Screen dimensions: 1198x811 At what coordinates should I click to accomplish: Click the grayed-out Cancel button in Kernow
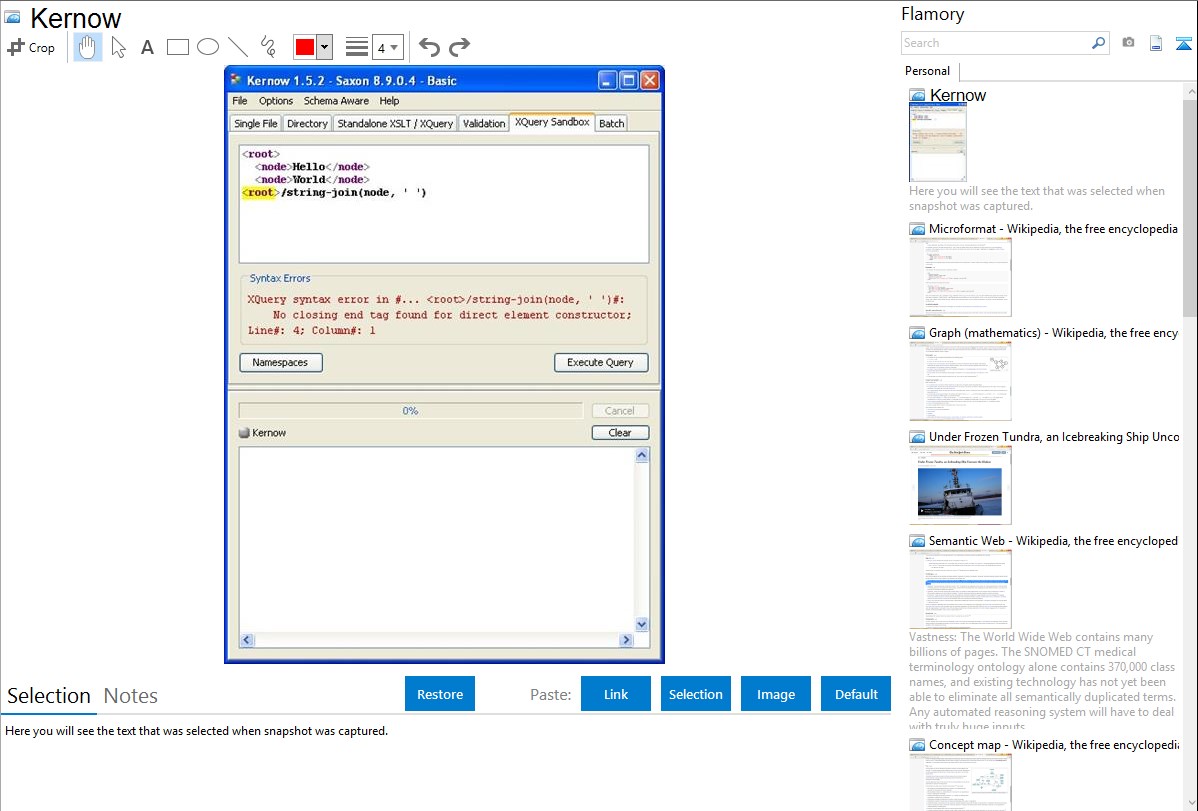point(620,410)
